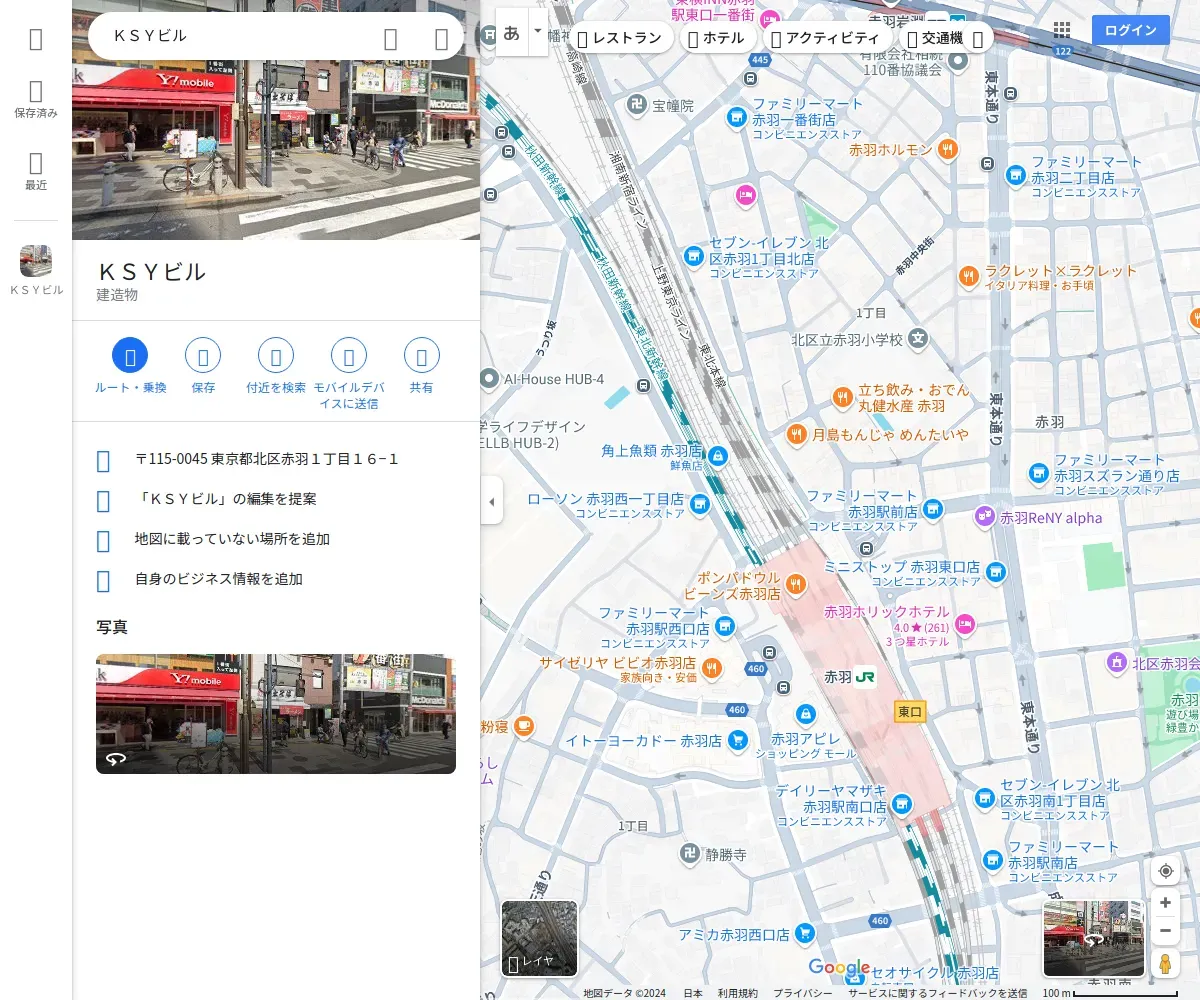Select サイゼリヤ ビビオ赤羽店 pin
Viewport: 1200px width, 1000px height.
tap(711, 667)
